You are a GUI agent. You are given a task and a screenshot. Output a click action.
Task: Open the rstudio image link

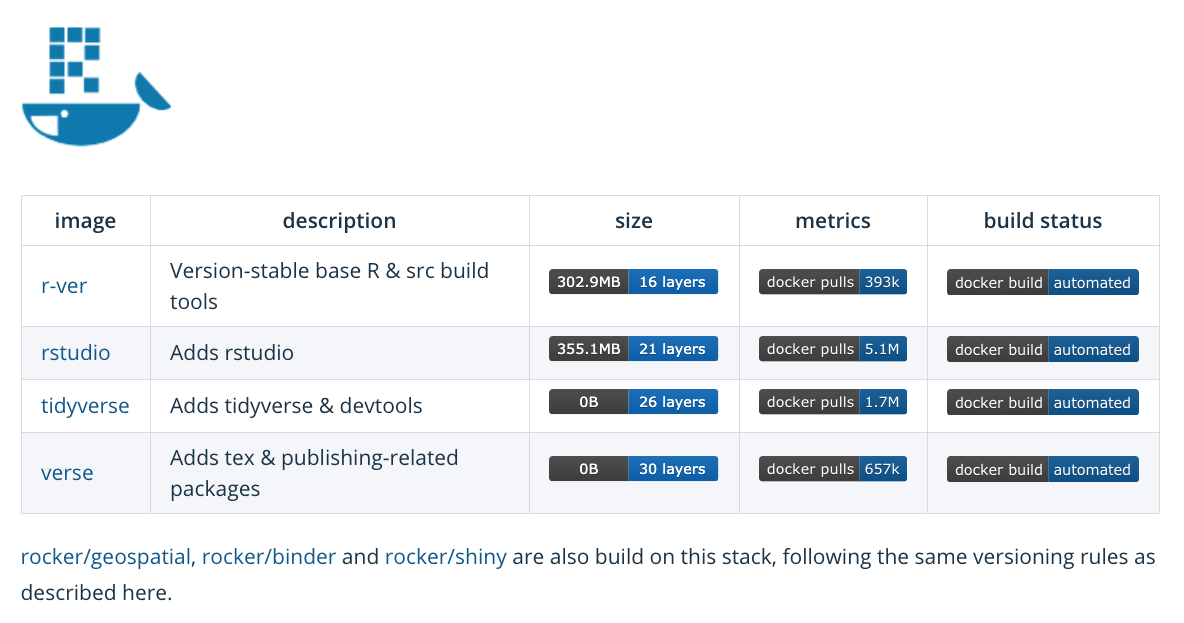(76, 353)
